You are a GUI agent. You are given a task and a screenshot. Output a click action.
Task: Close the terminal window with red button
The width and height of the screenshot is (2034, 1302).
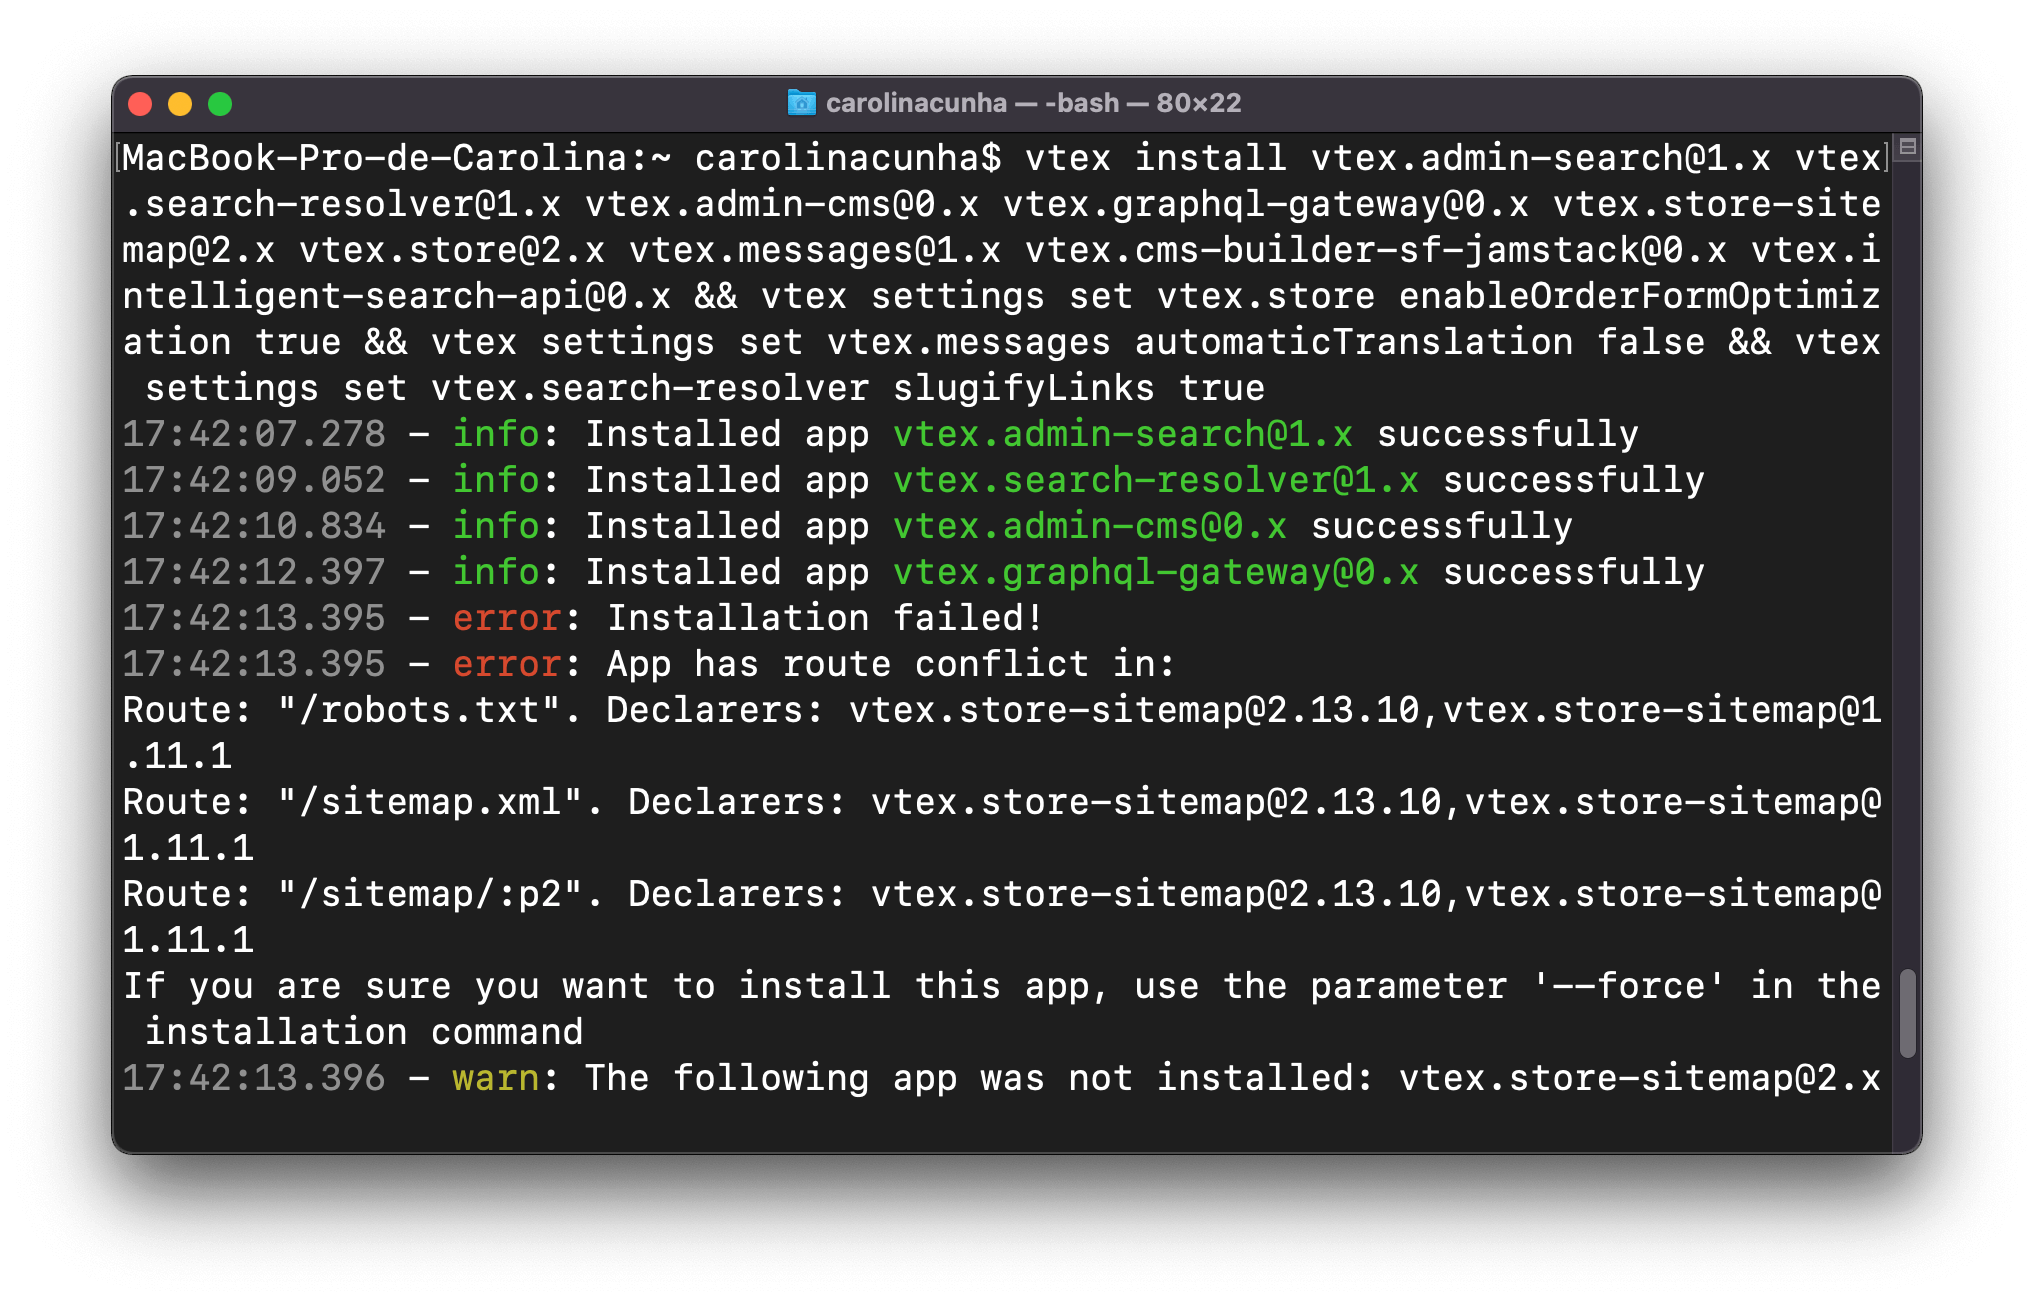[x=141, y=104]
